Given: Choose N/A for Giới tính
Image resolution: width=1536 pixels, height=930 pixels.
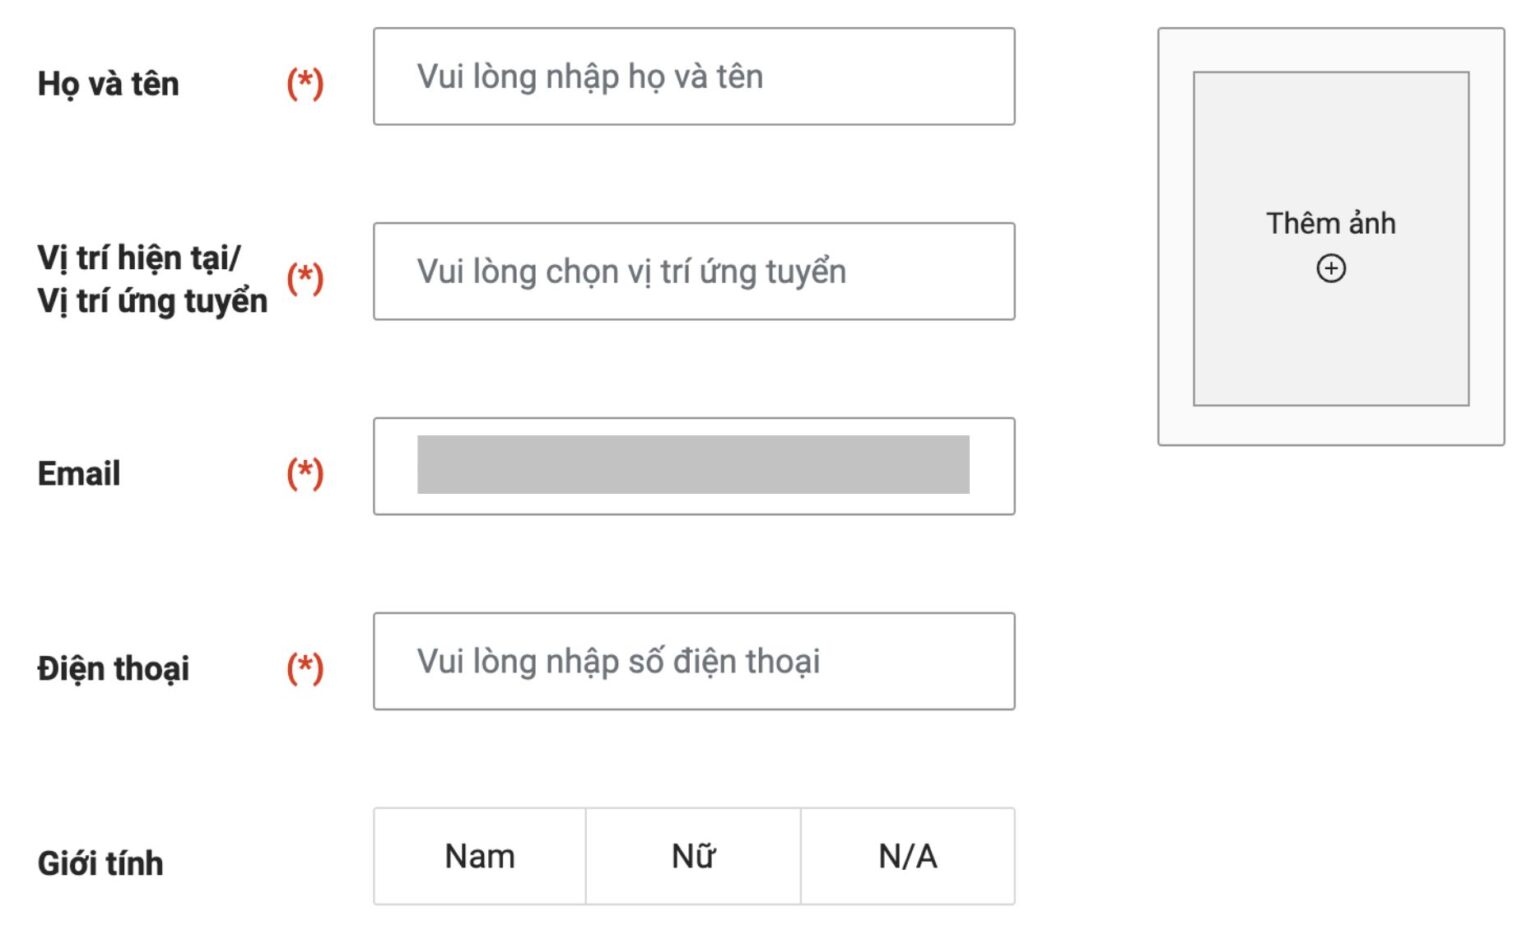Looking at the screenshot, I should coord(907,856).
